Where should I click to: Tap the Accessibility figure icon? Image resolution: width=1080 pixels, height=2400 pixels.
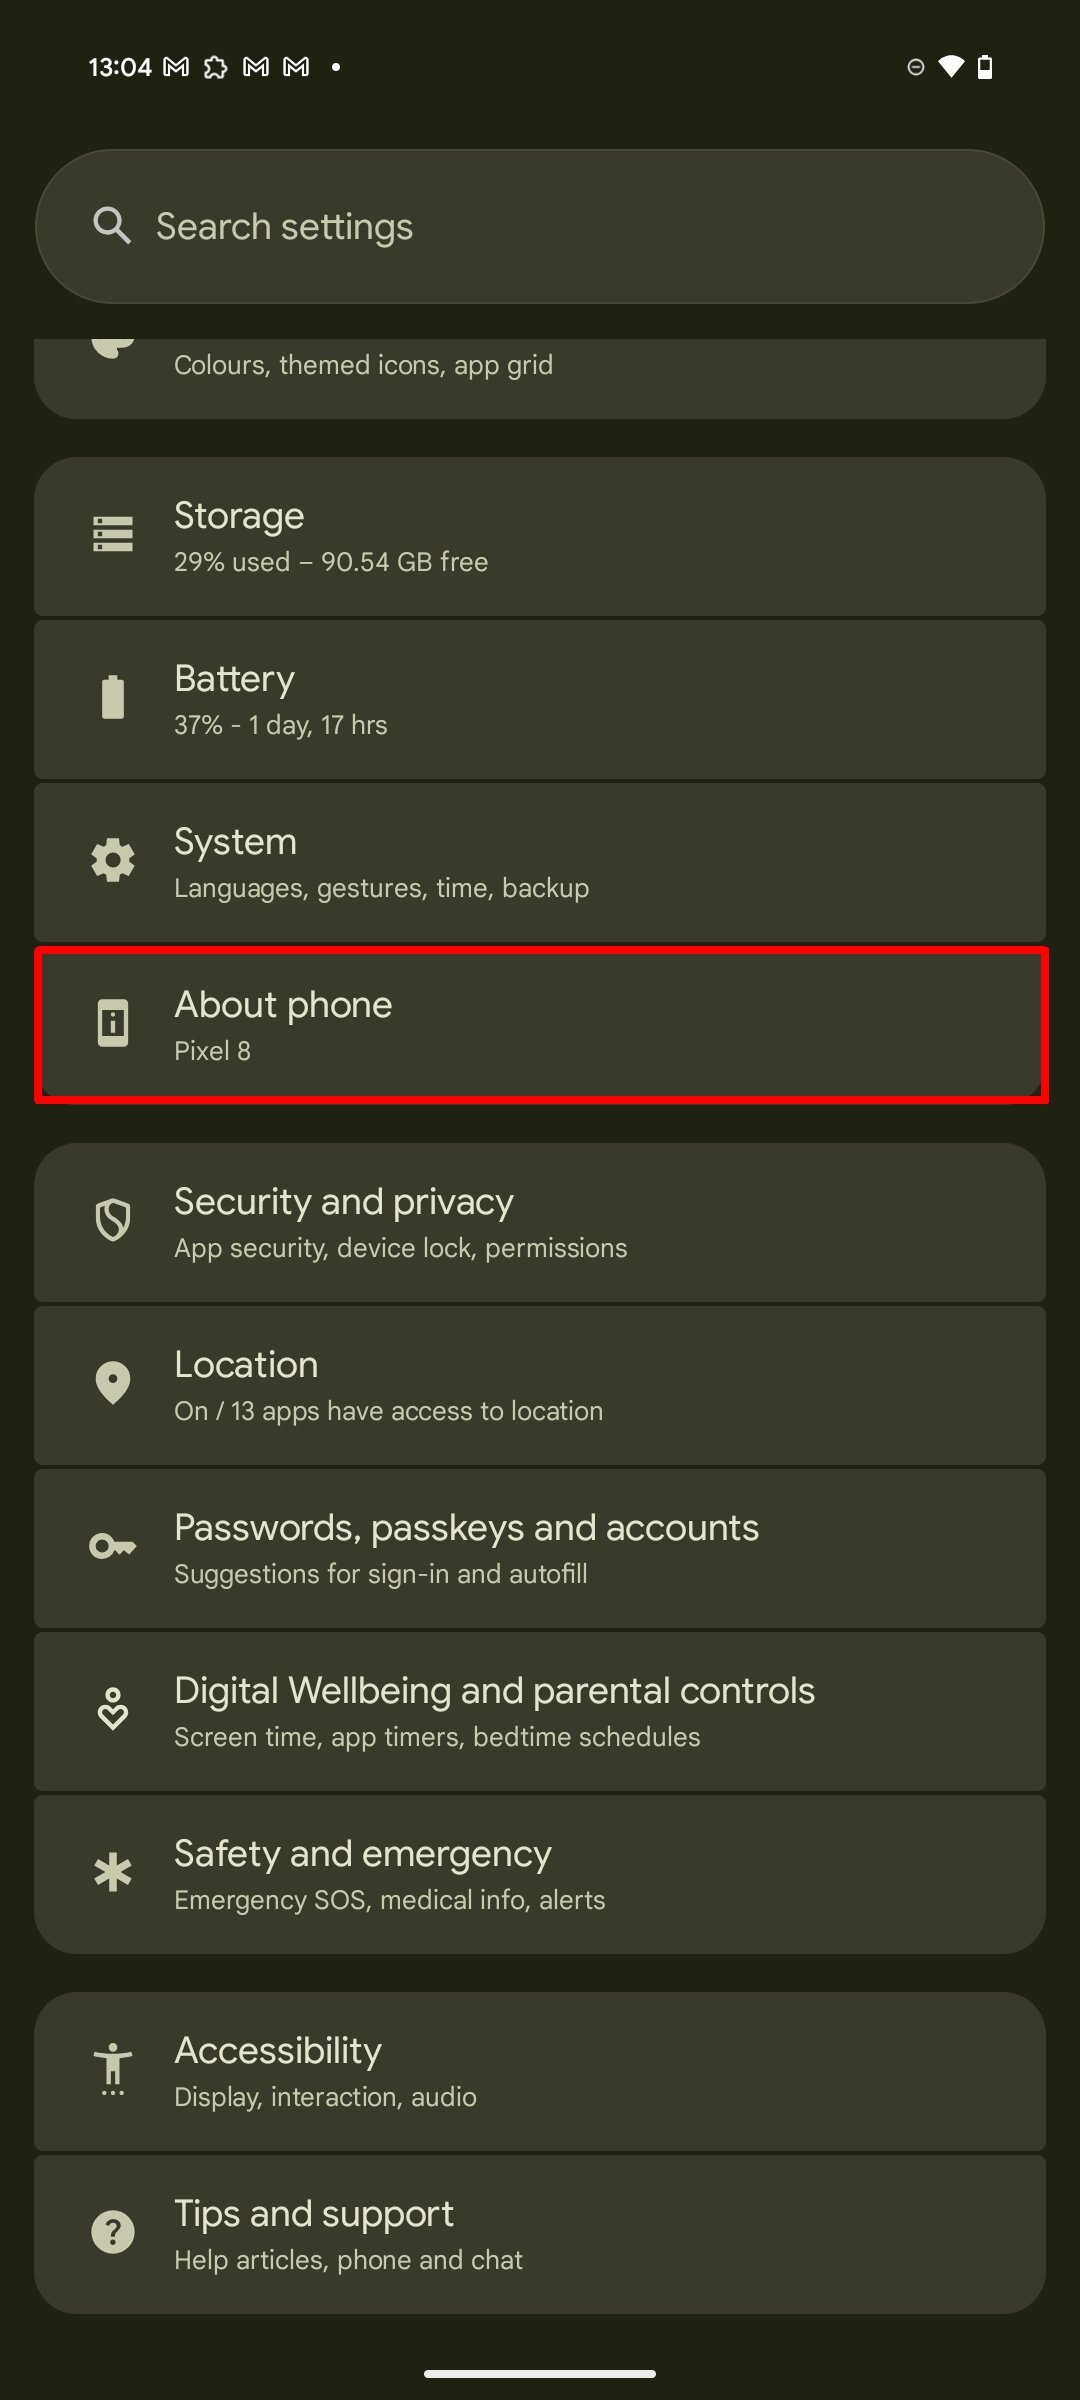pos(113,2069)
